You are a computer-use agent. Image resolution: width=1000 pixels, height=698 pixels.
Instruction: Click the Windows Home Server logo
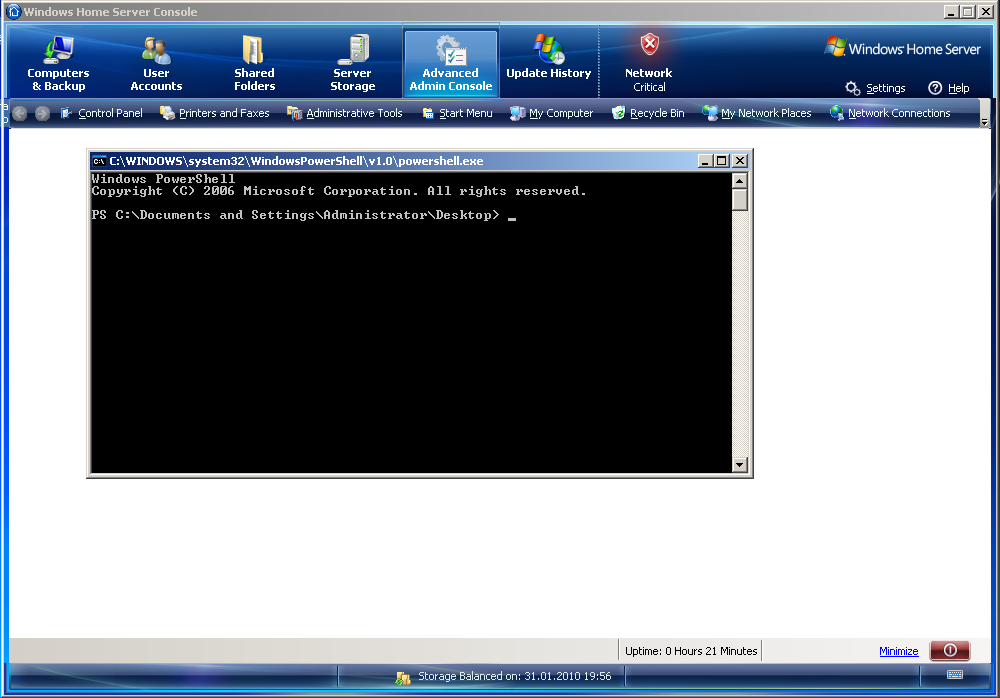(x=902, y=48)
